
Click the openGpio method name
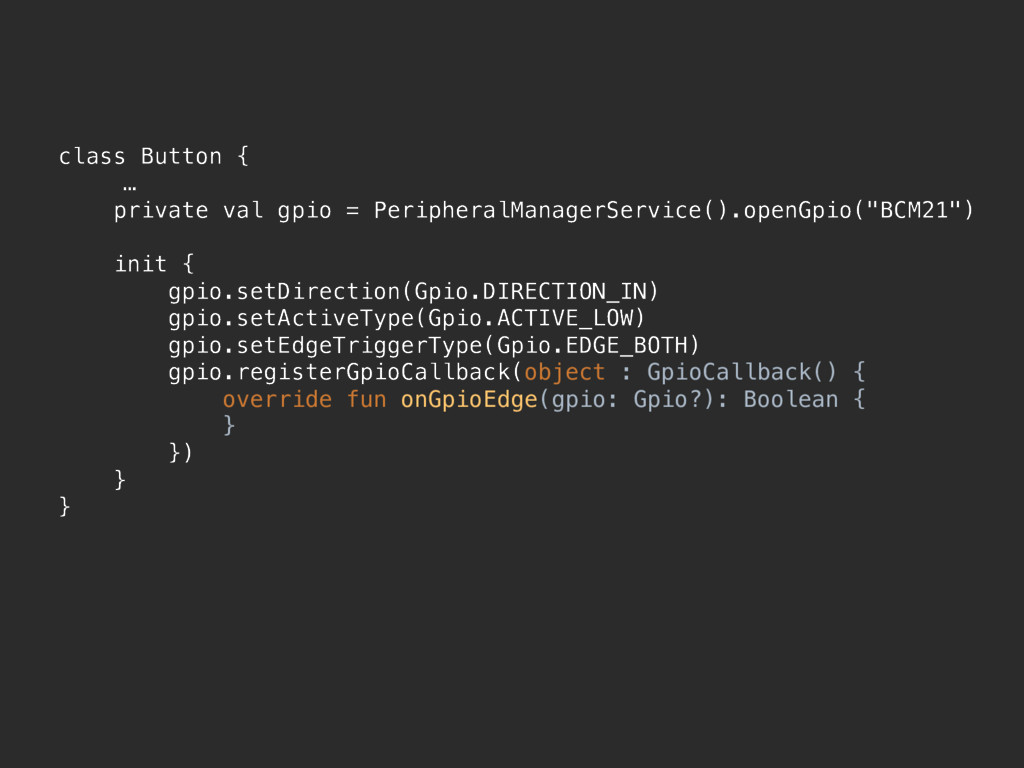pos(798,210)
